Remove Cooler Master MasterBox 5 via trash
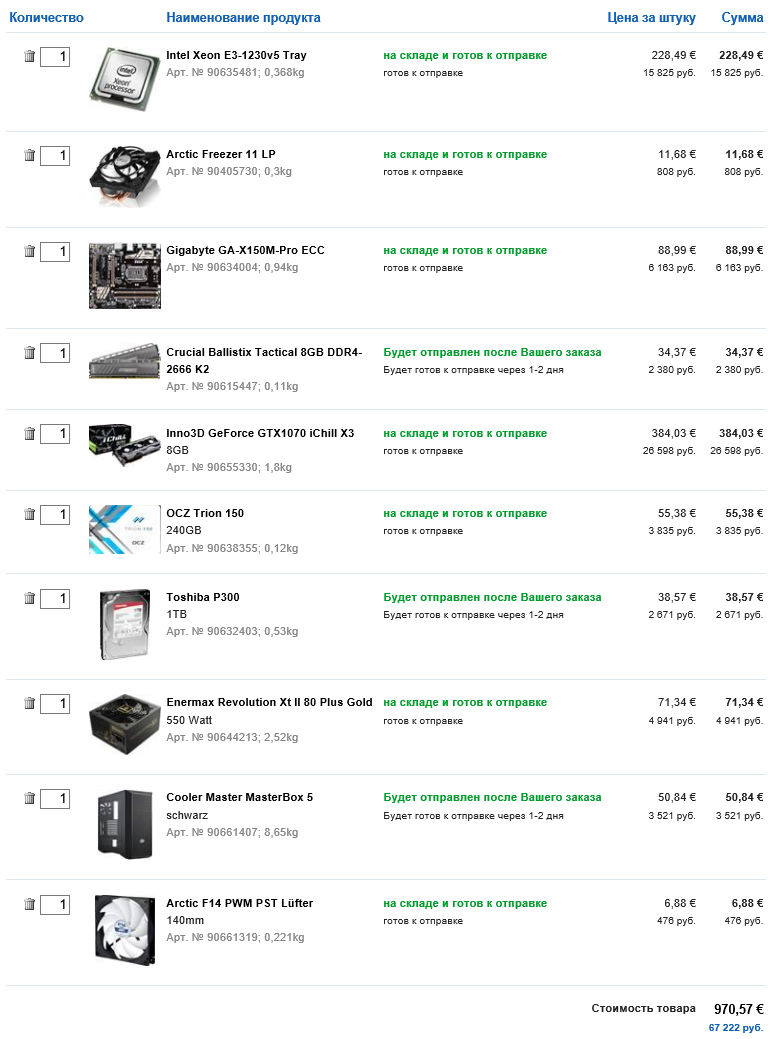The height and width of the screenshot is (1039, 770). point(29,798)
